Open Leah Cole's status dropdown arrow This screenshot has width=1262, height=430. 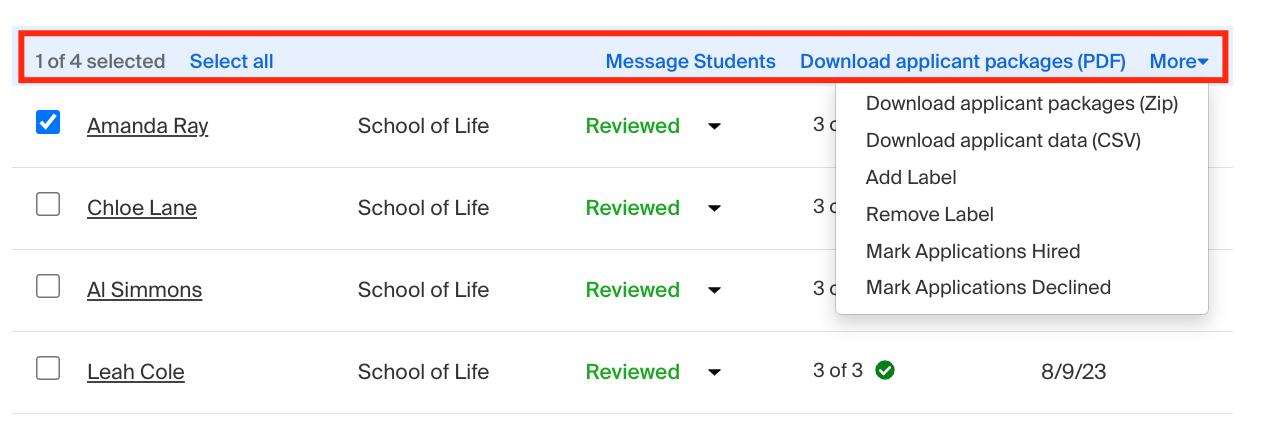click(714, 373)
